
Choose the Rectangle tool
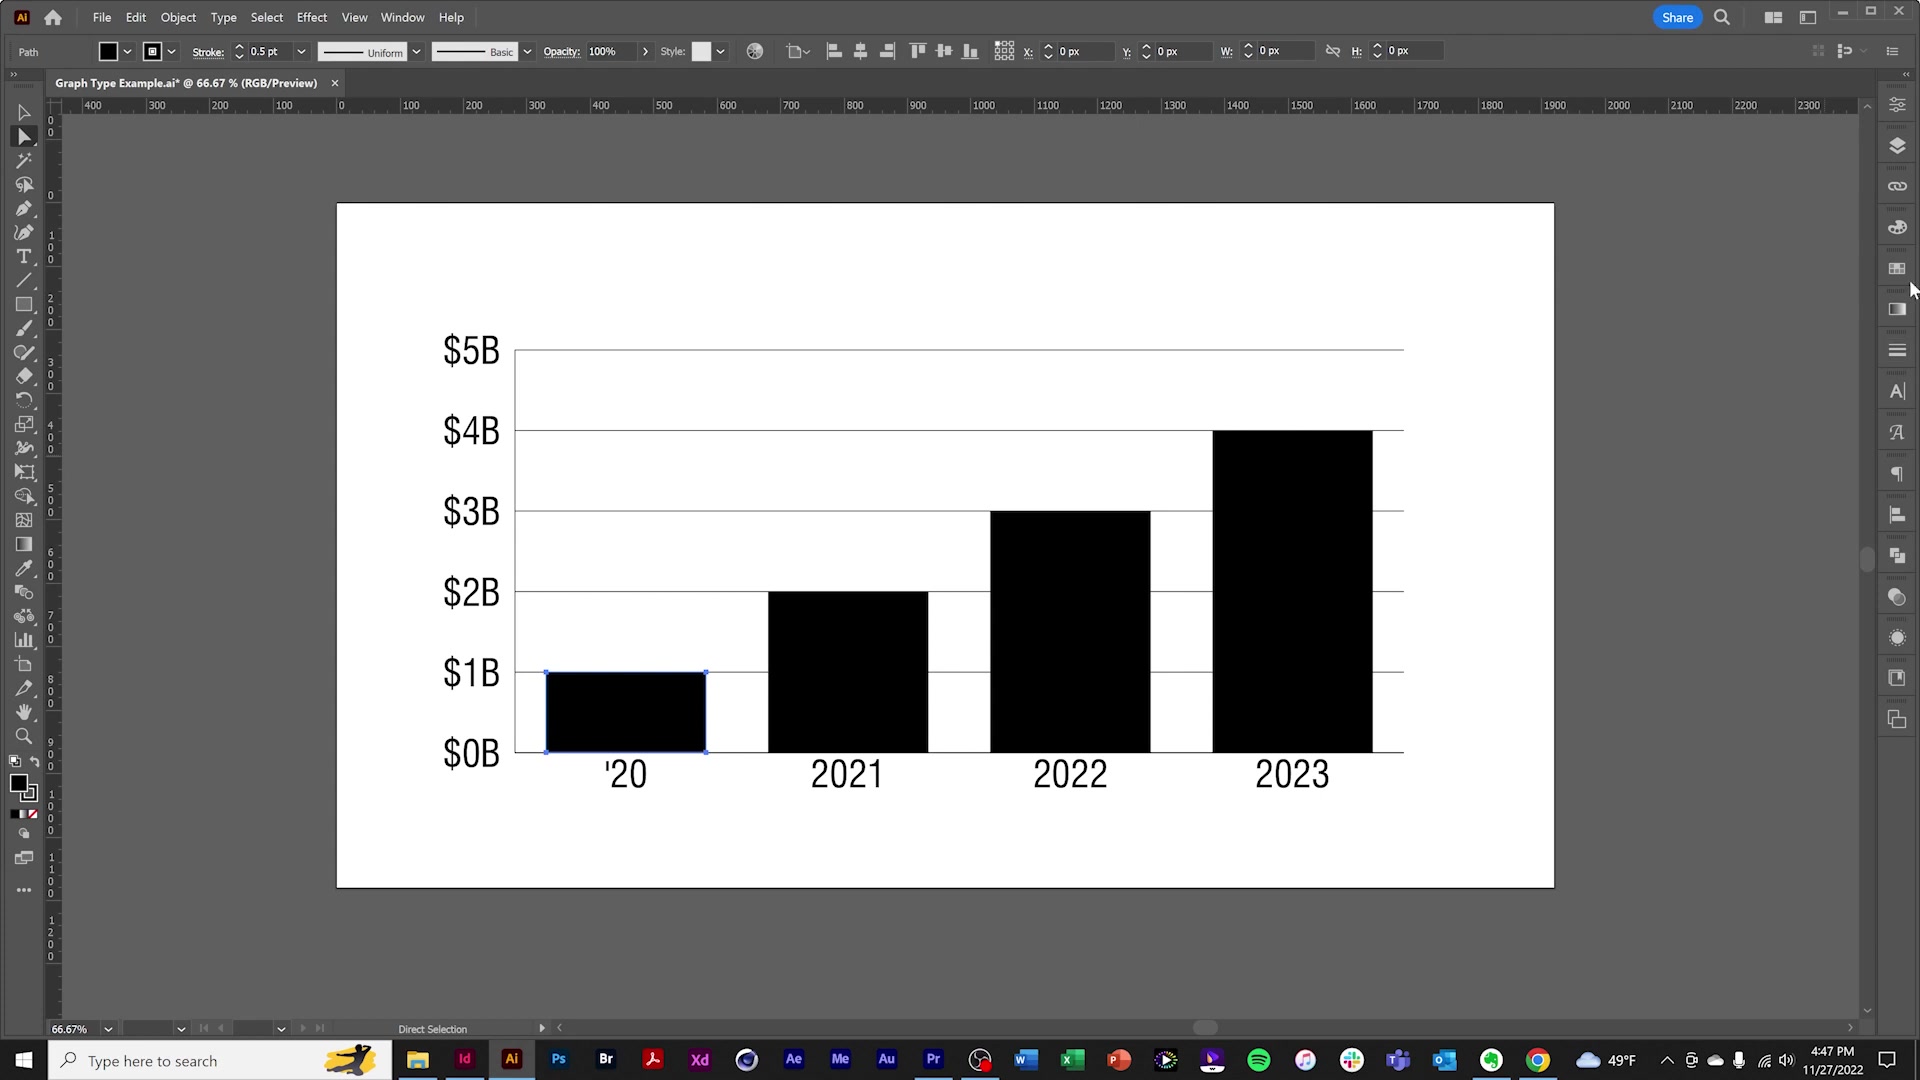[x=25, y=304]
